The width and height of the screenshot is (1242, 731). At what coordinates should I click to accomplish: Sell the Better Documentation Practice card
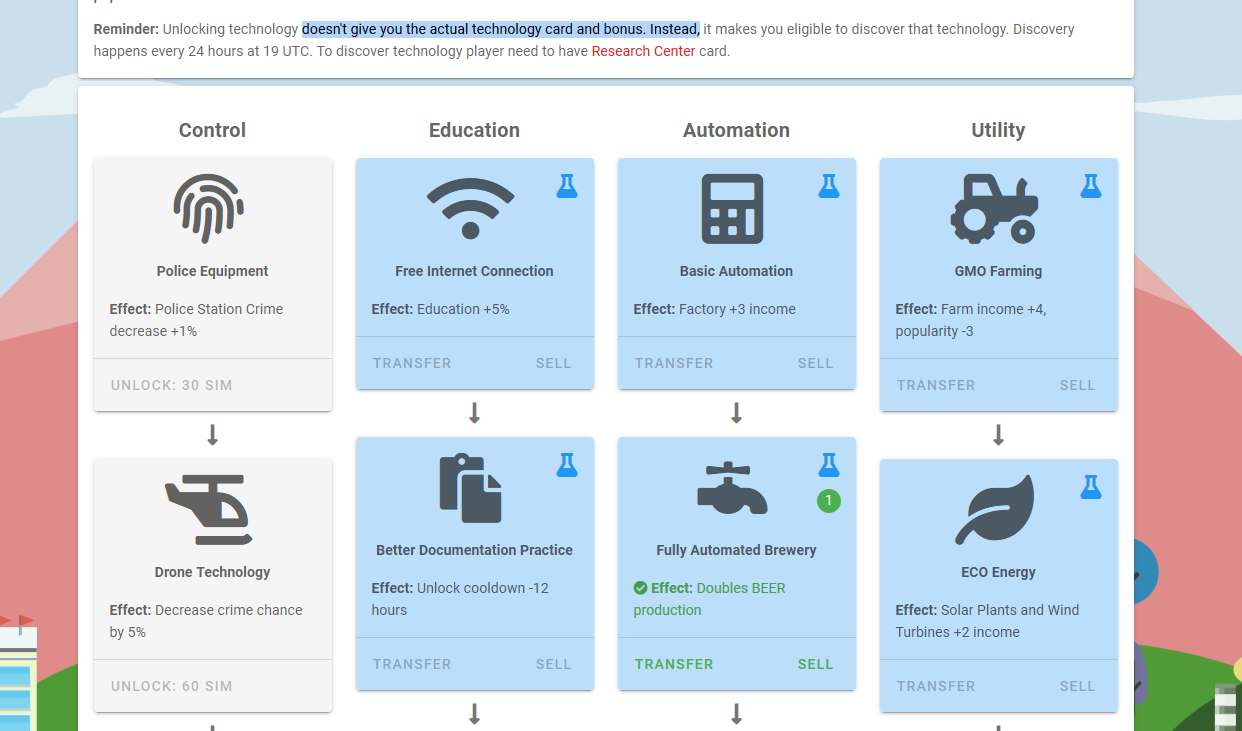point(553,664)
